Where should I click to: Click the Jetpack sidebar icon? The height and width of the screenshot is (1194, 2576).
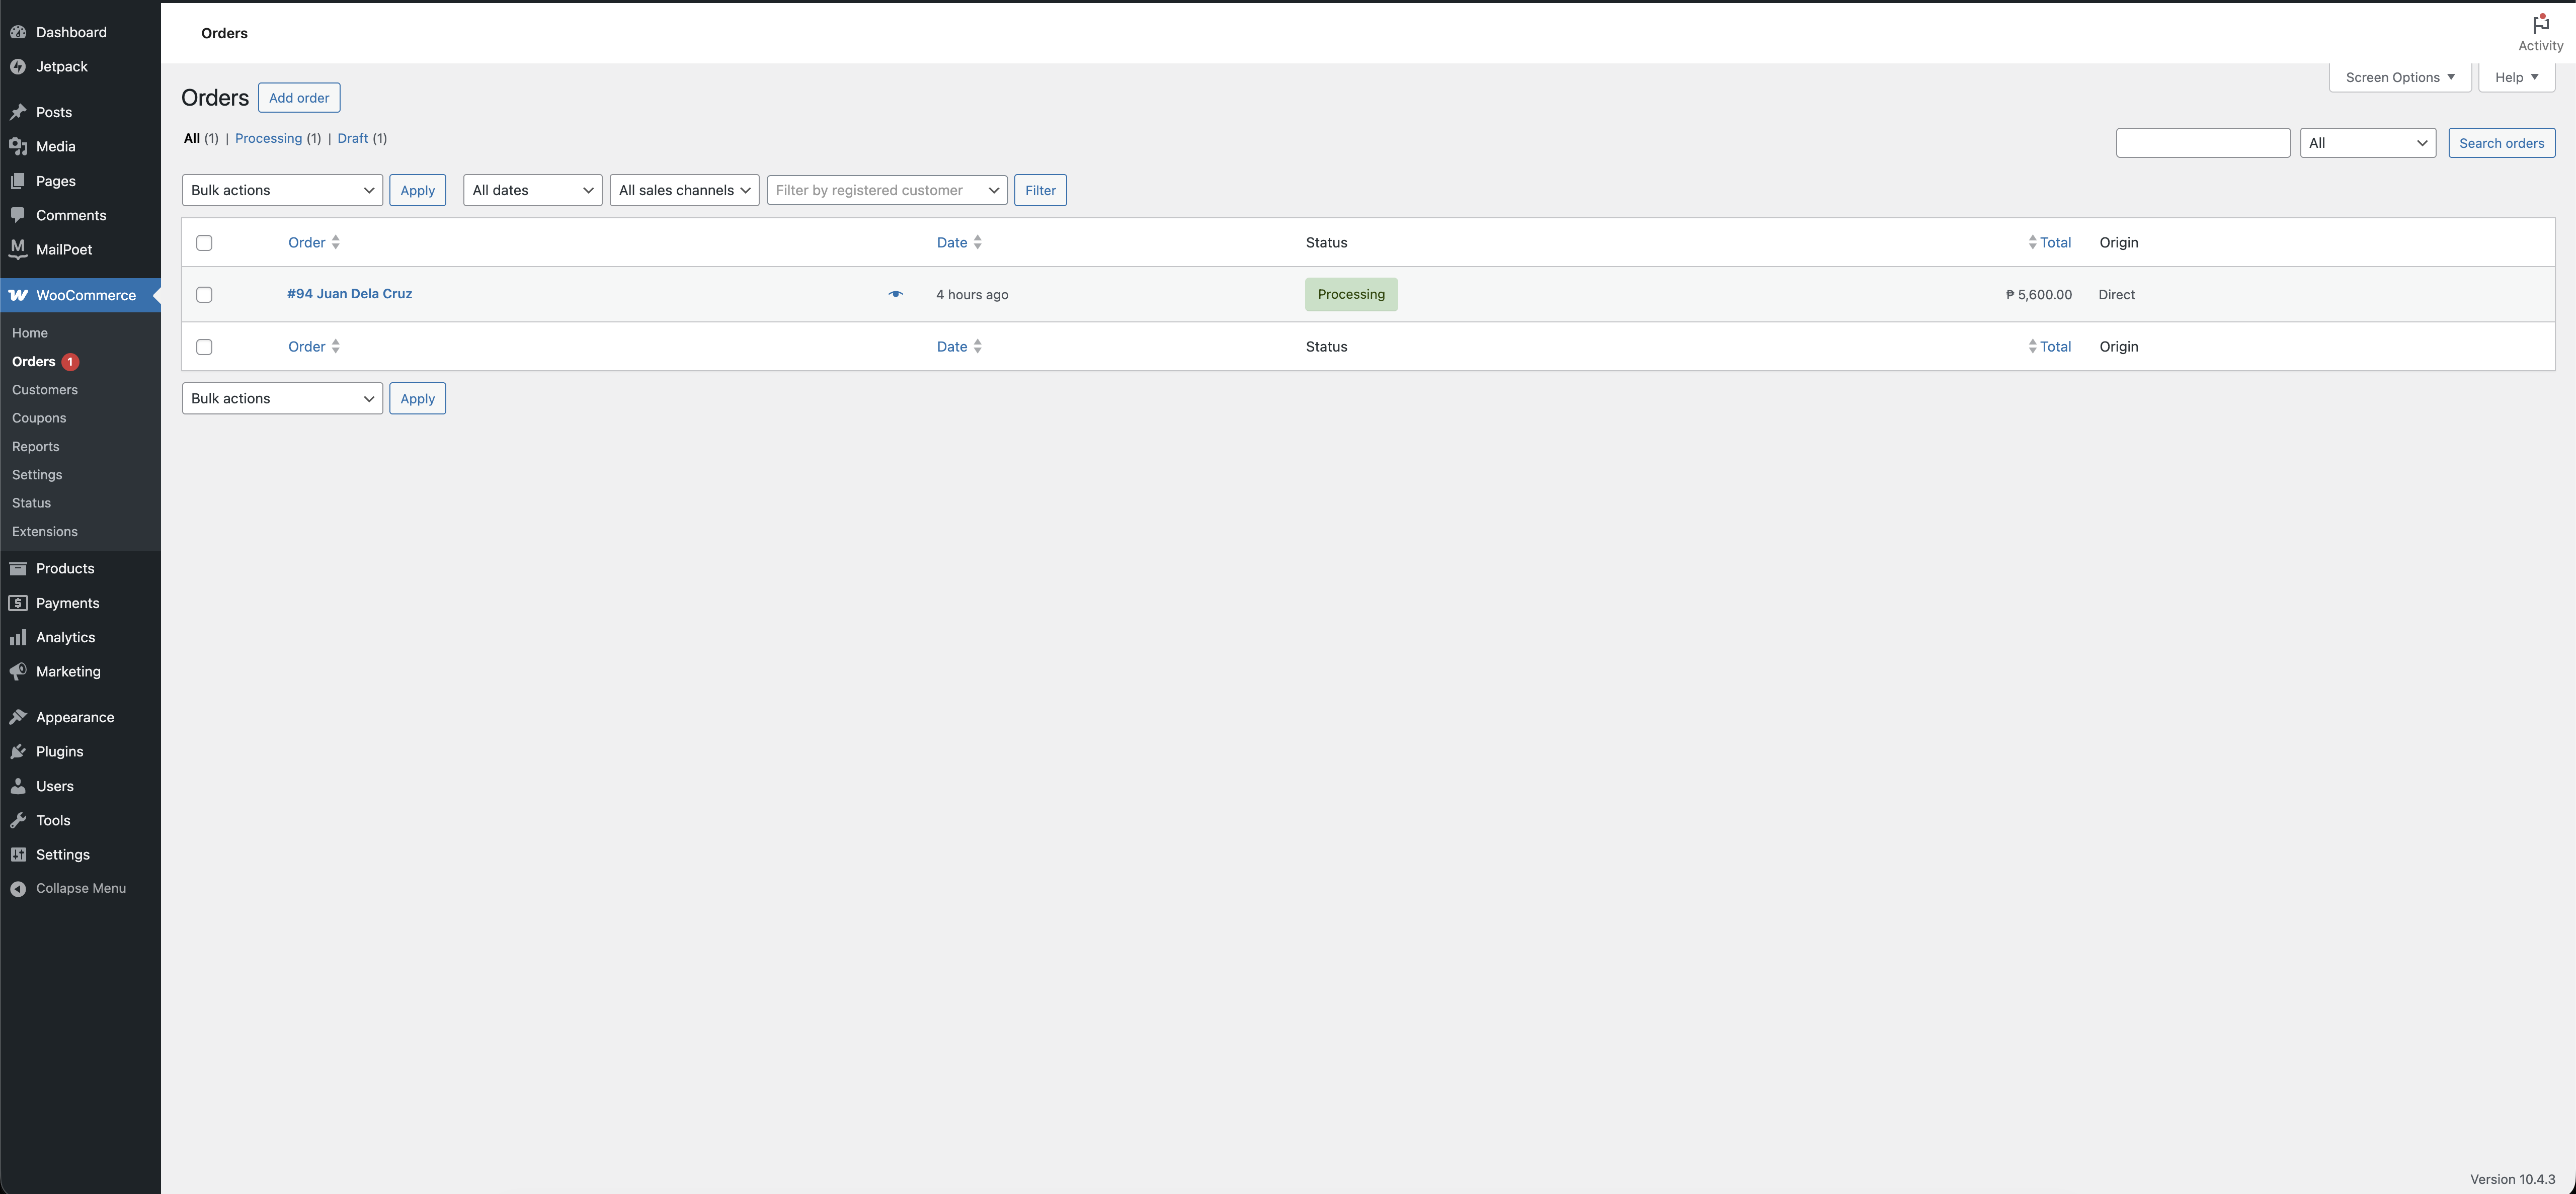click(x=18, y=67)
